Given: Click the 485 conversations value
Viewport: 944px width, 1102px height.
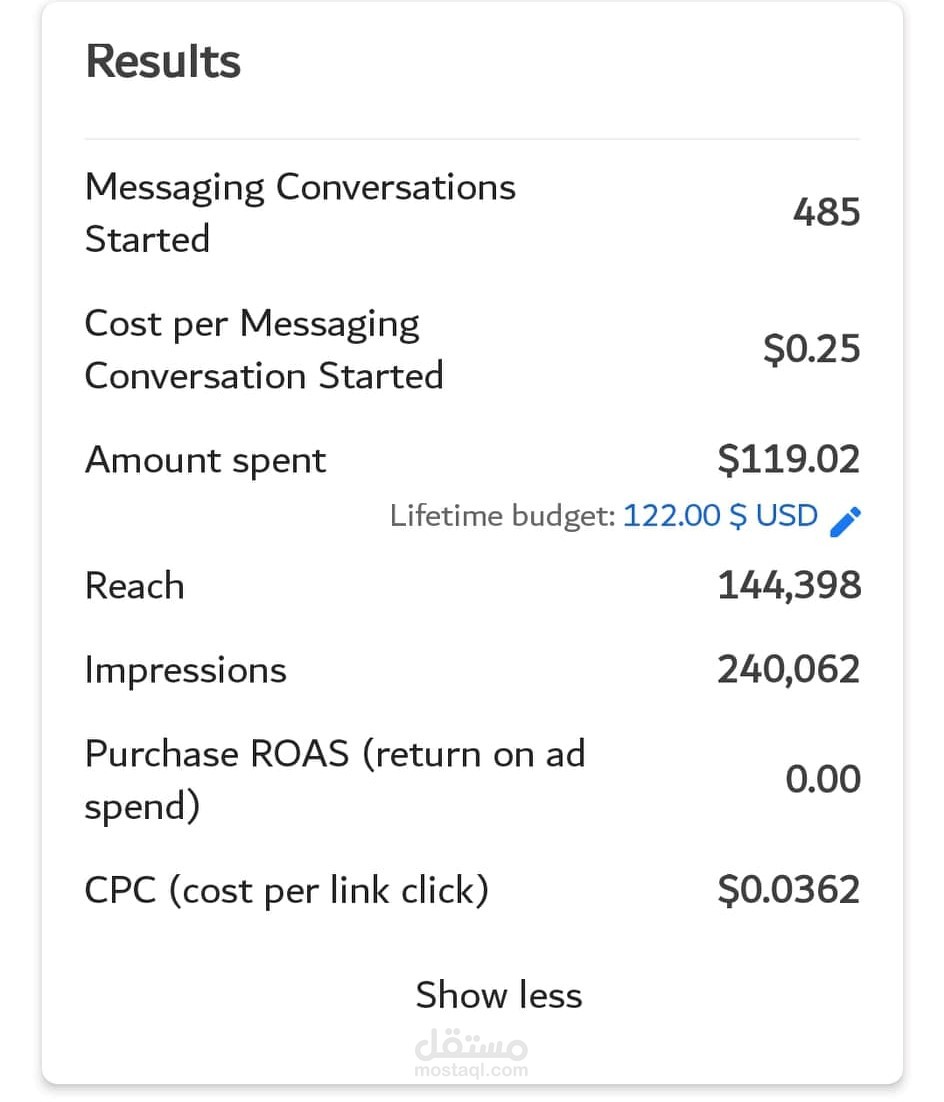Looking at the screenshot, I should (826, 212).
